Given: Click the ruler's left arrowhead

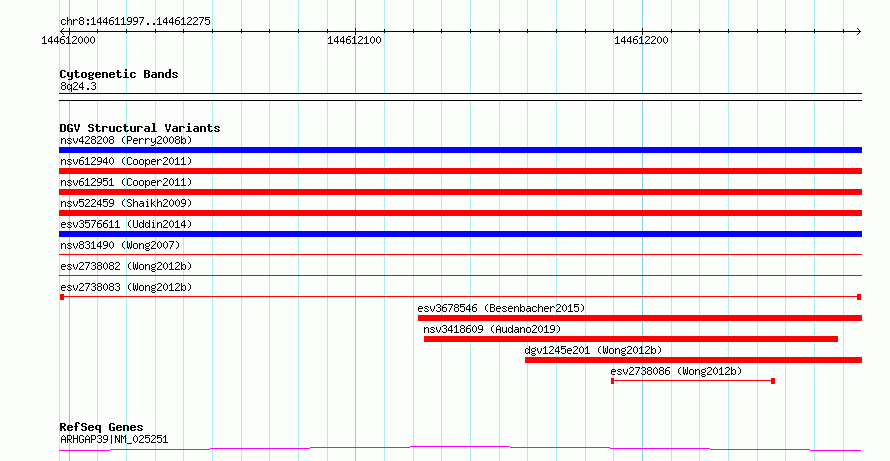Looking at the screenshot, I should pyautogui.click(x=64, y=32).
